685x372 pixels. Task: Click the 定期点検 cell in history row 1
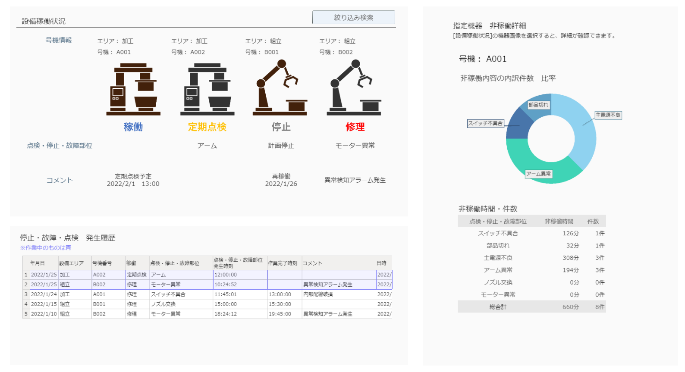pos(136,275)
